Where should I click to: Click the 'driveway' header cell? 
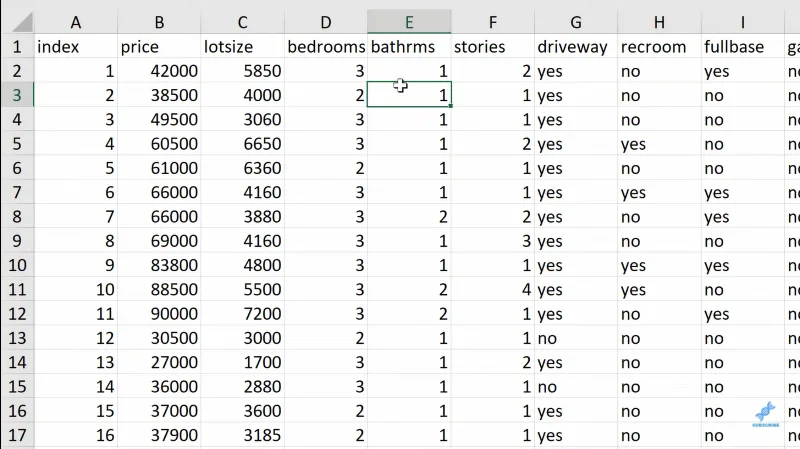576,46
